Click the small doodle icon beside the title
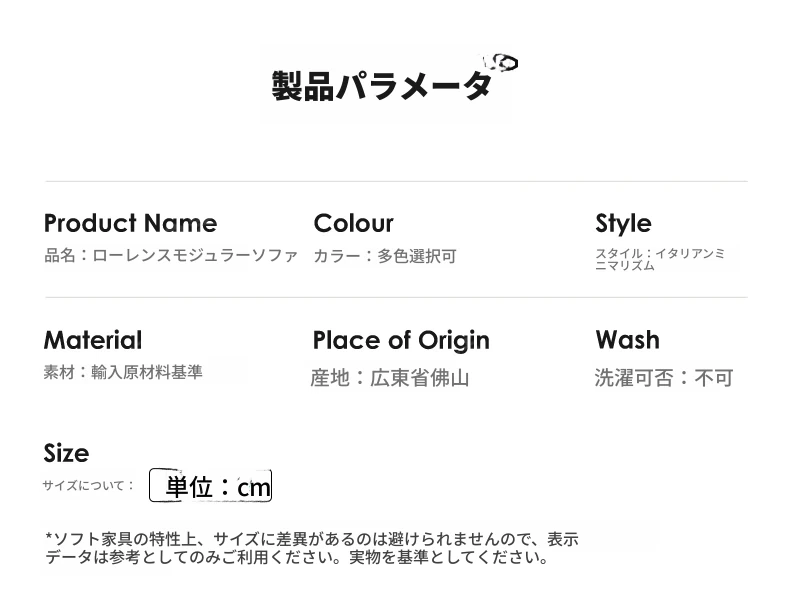 point(501,62)
